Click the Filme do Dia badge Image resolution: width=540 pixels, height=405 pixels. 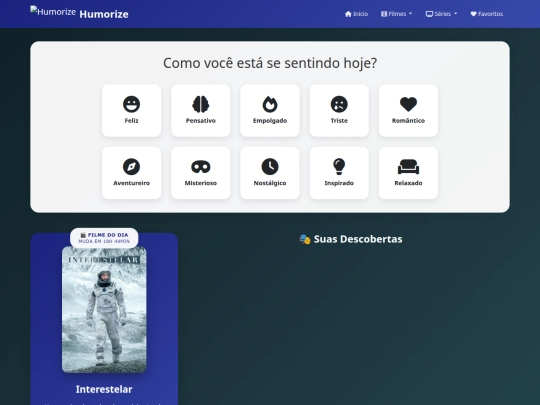coord(104,238)
